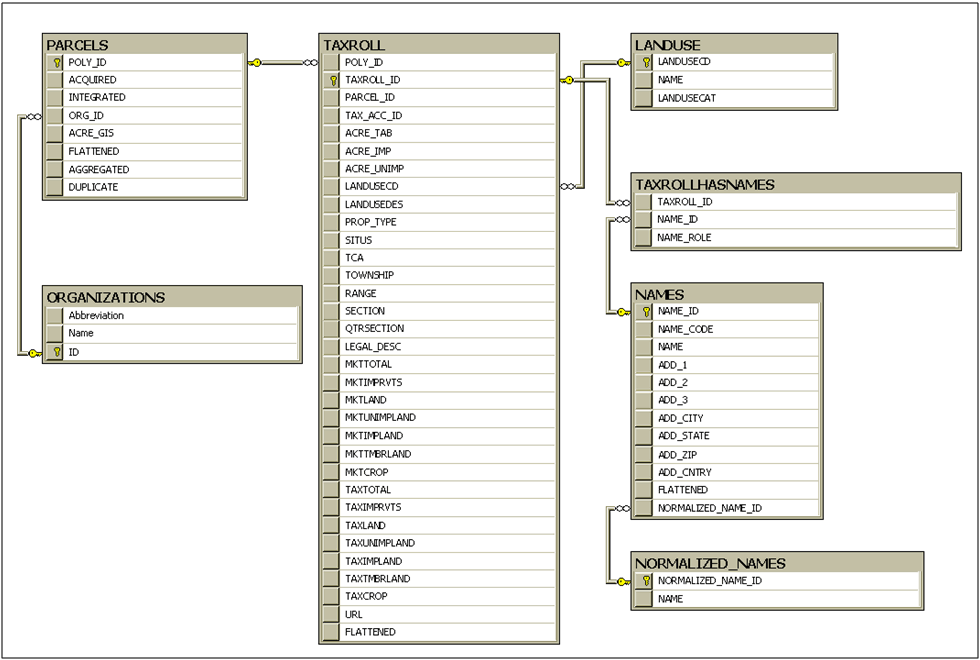This screenshot has height=660, width=980.
Task: Select the SITUS column in TAXROLL
Action: [439, 240]
